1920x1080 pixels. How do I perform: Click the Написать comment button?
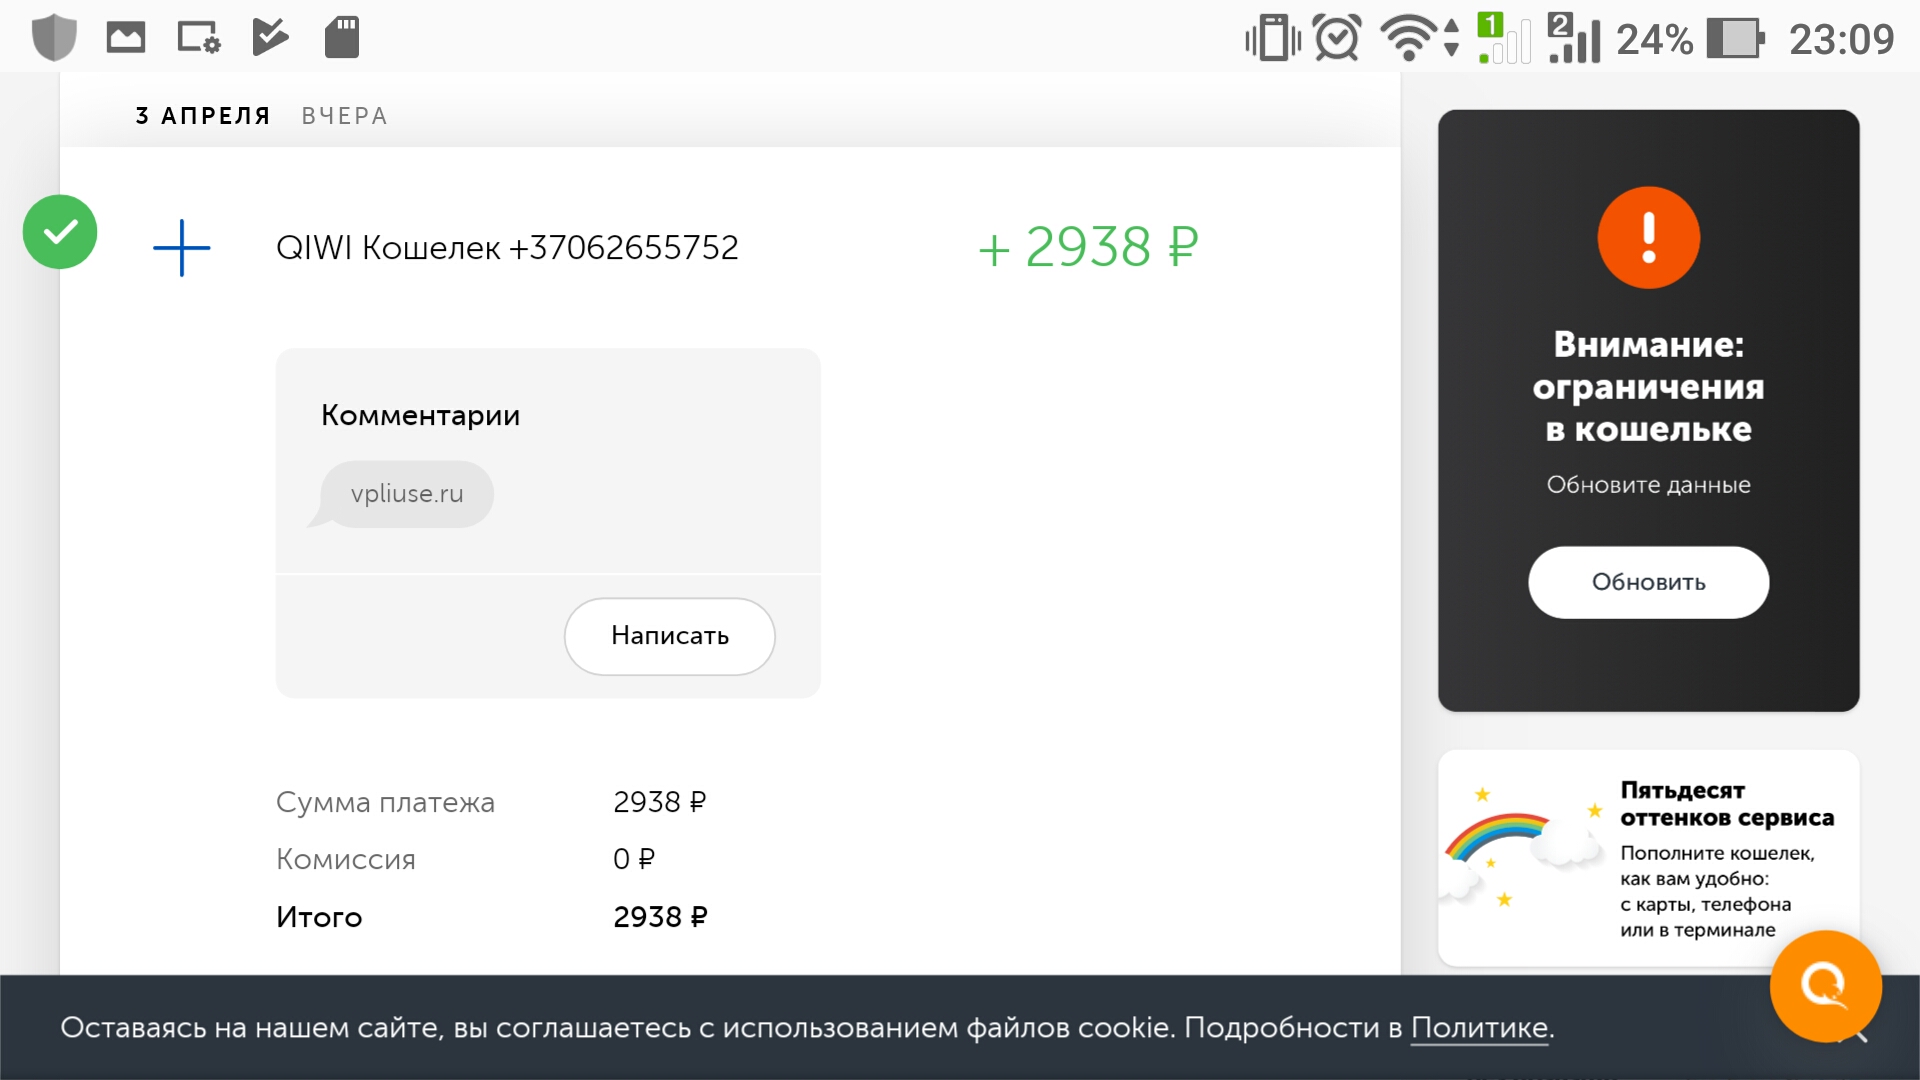pos(670,636)
